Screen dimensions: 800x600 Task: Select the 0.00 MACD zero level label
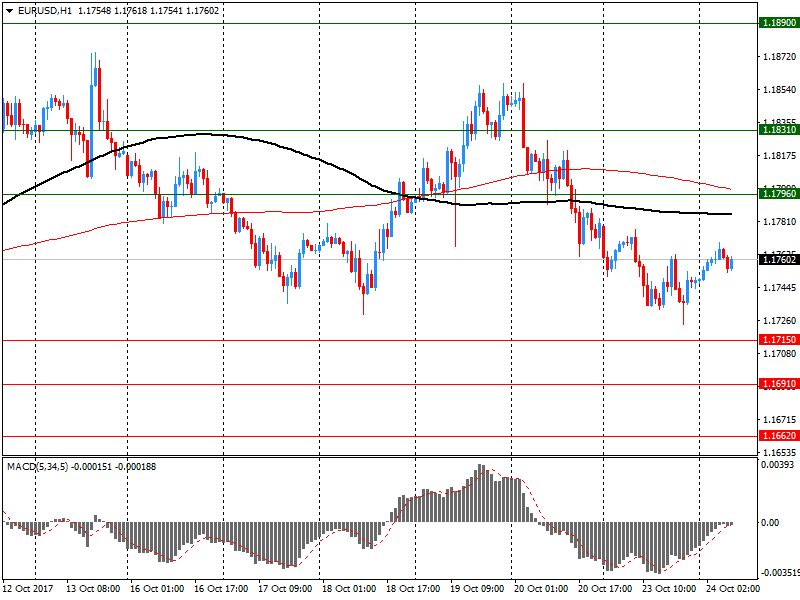770,523
